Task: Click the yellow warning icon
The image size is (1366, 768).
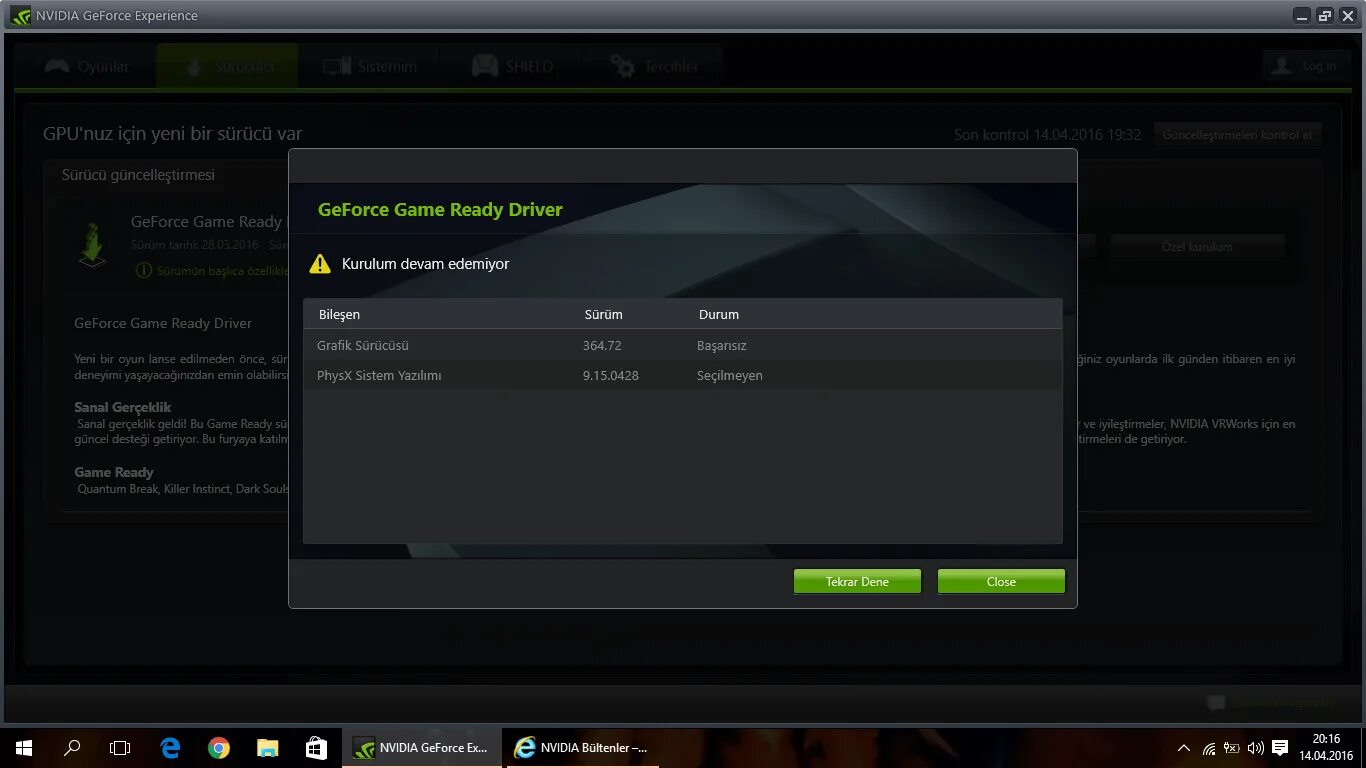Action: click(x=320, y=264)
